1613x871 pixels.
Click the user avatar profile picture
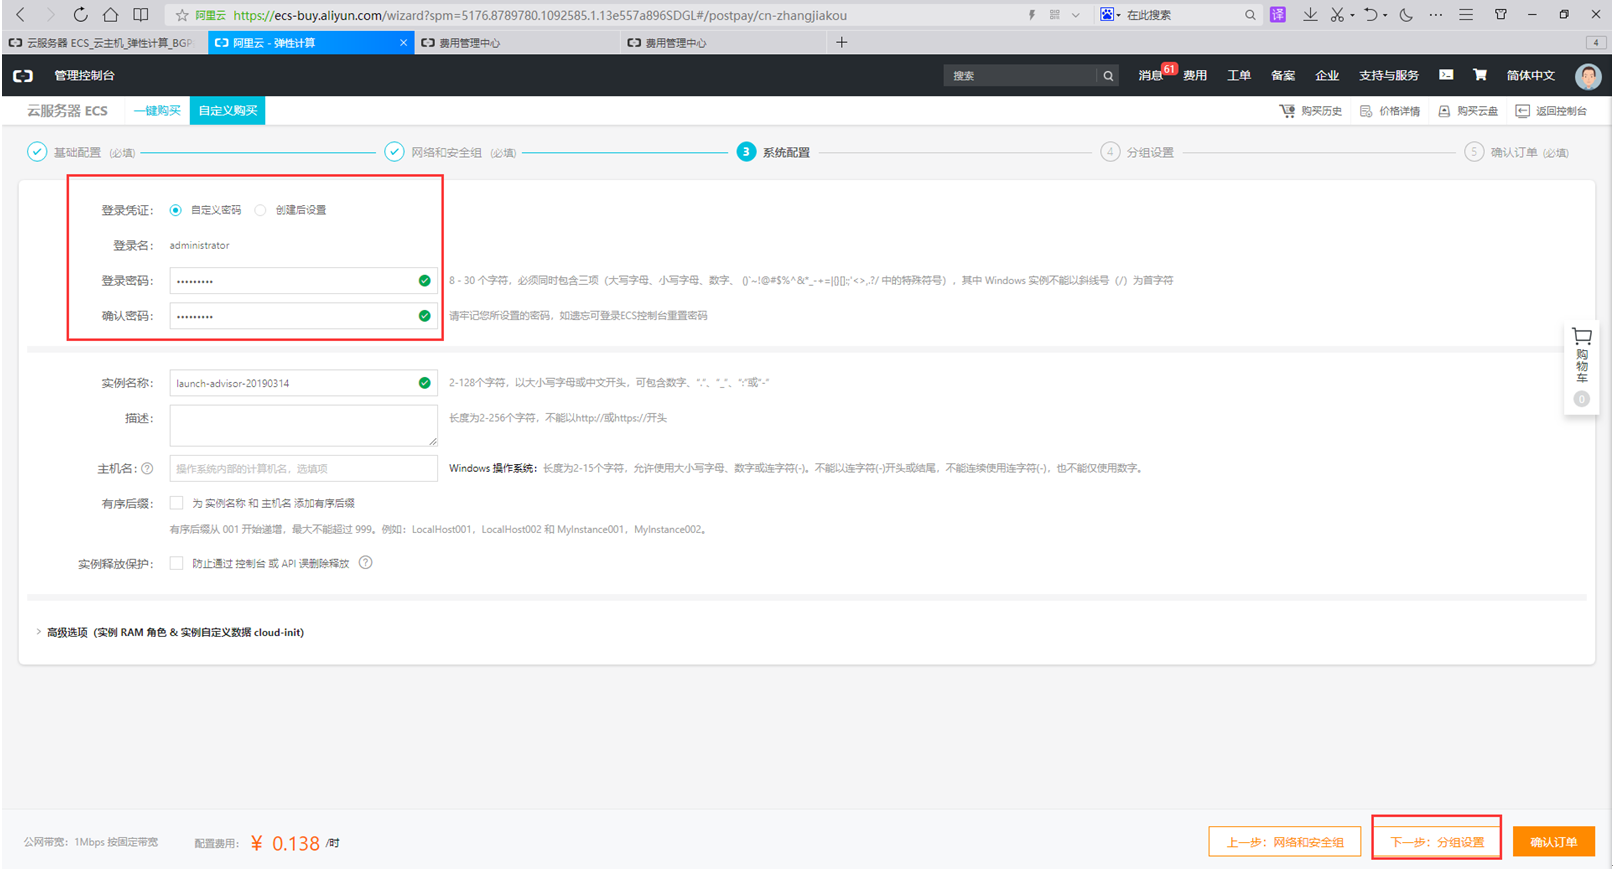(1587, 76)
